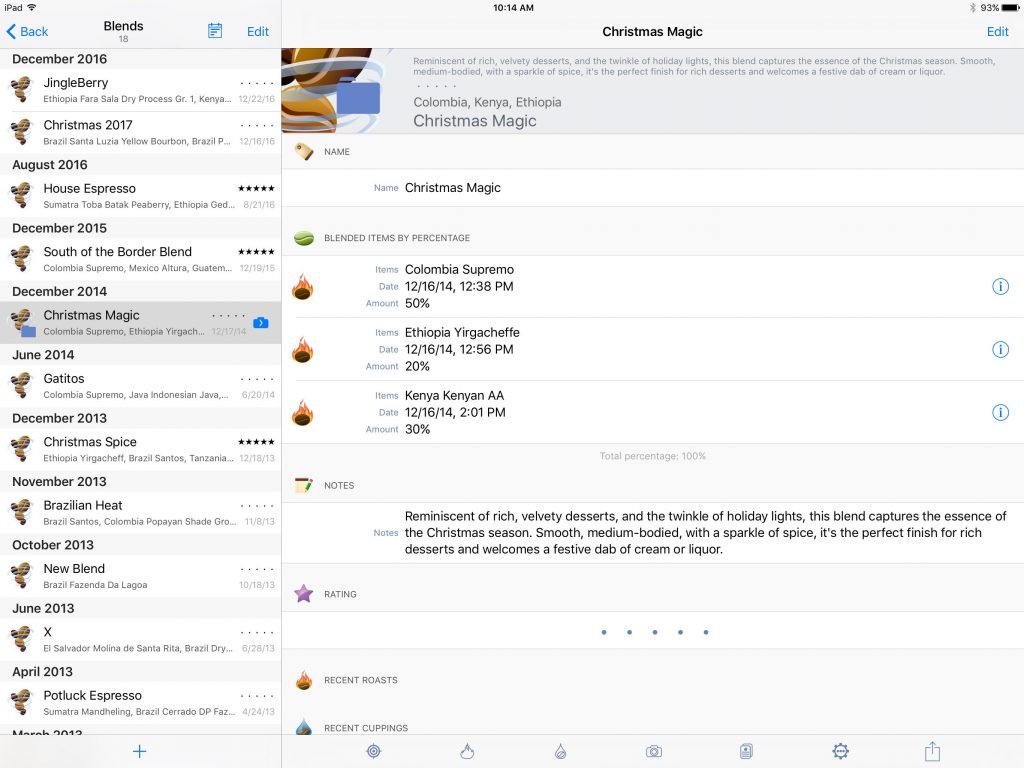Image resolution: width=1024 pixels, height=768 pixels.
Task: Tap the water drop cupping toolbar icon
Action: pyautogui.click(x=560, y=751)
